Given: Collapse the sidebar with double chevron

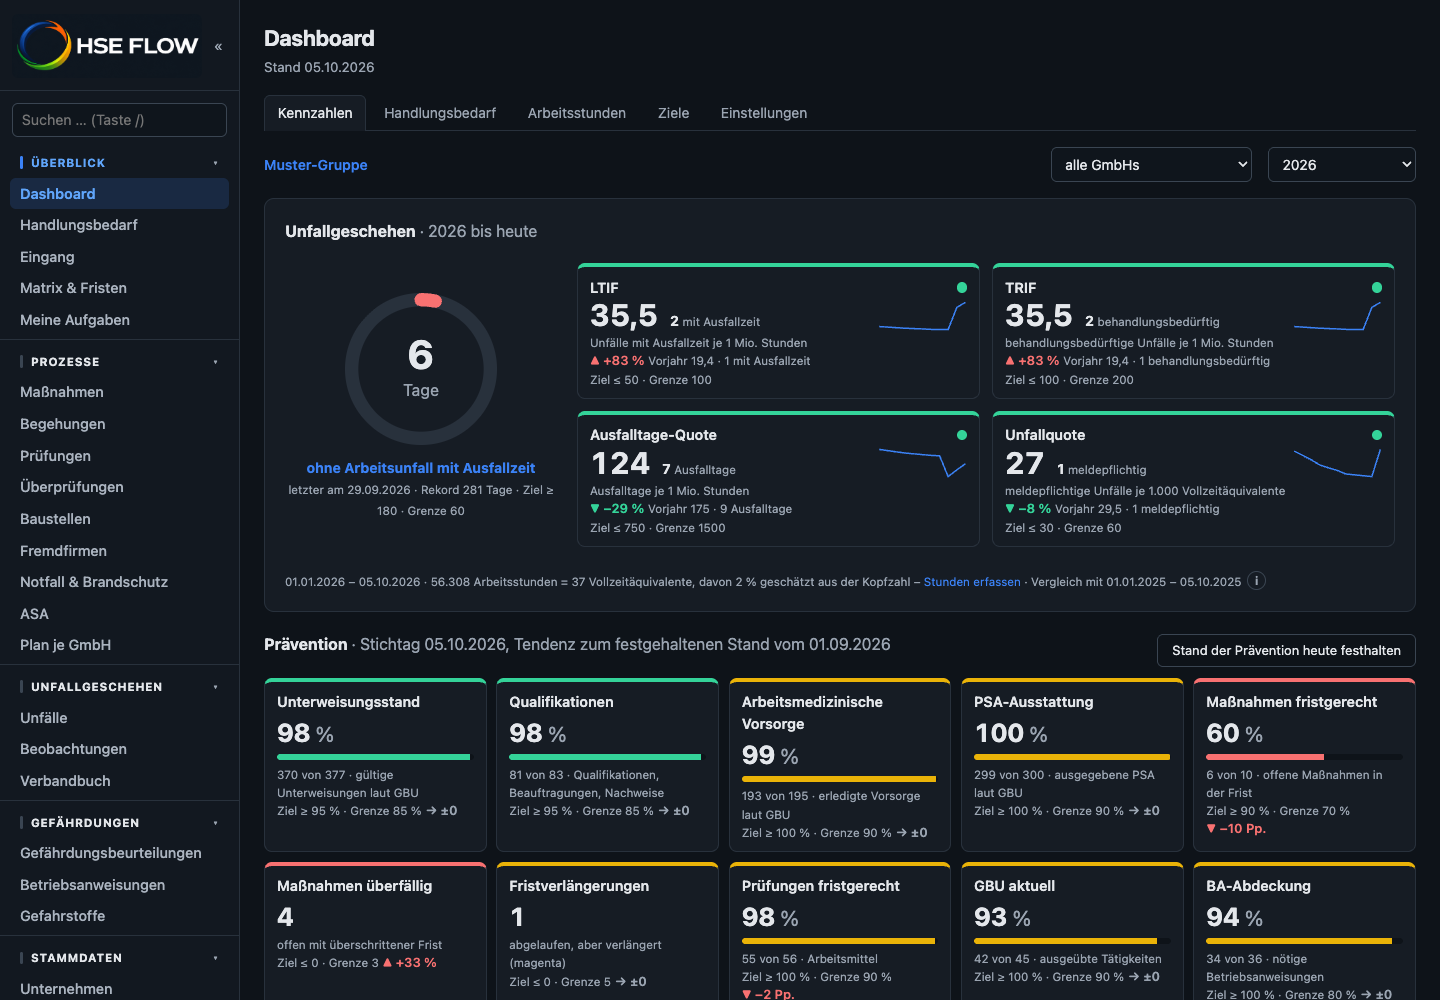Looking at the screenshot, I should pos(218,46).
